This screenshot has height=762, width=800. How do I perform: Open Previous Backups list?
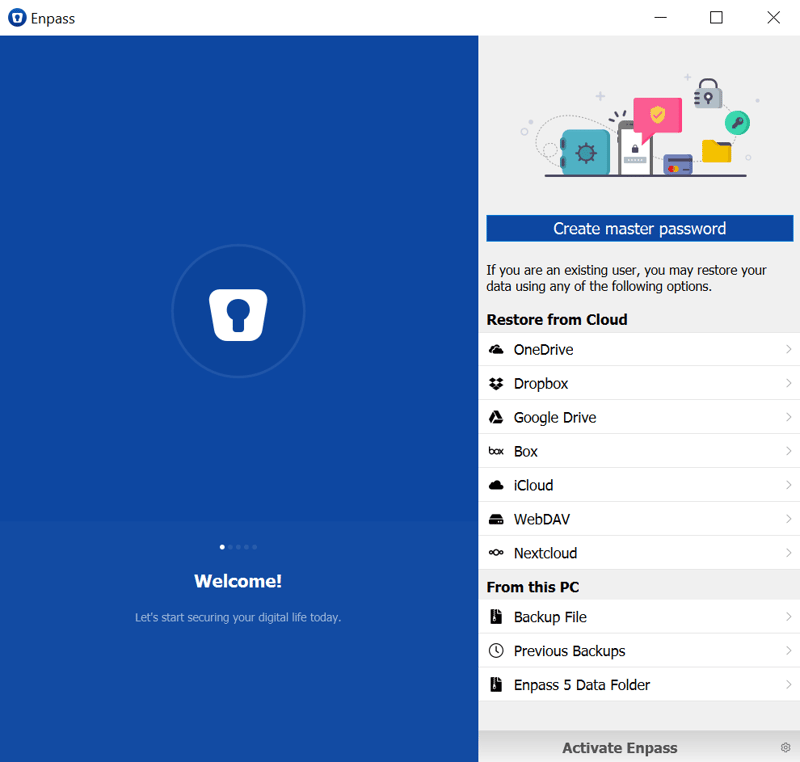pyautogui.click(x=639, y=651)
